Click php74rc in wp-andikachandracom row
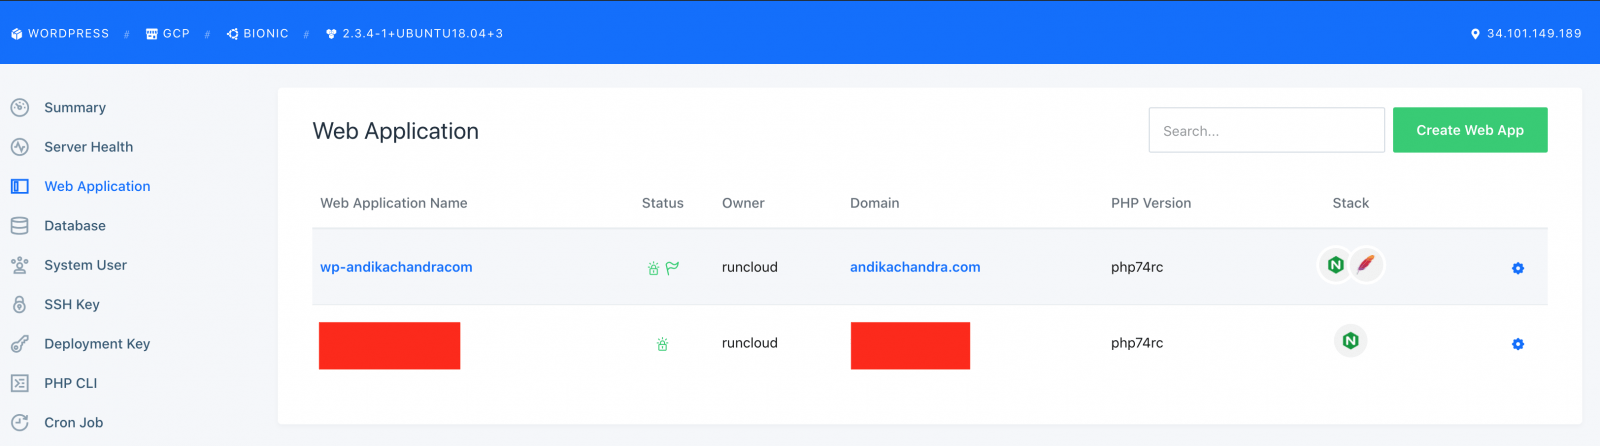 1137,267
